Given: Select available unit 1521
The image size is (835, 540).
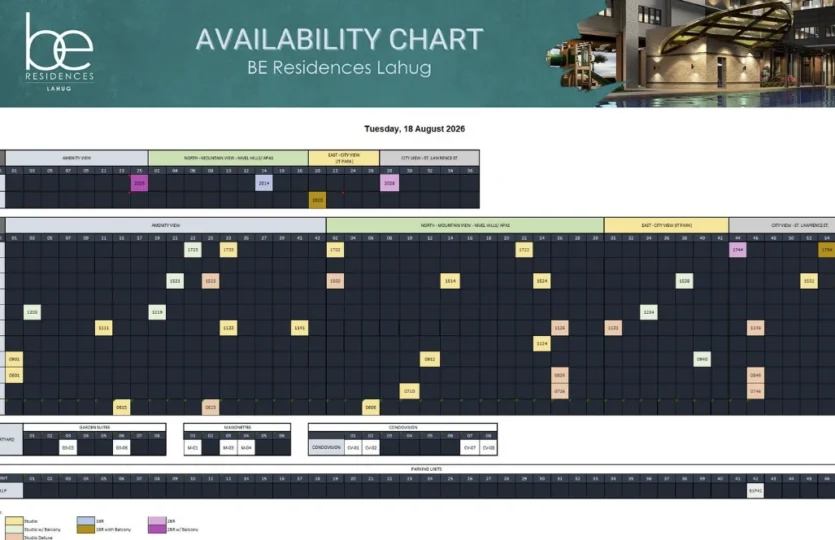Looking at the screenshot, I should point(175,281).
